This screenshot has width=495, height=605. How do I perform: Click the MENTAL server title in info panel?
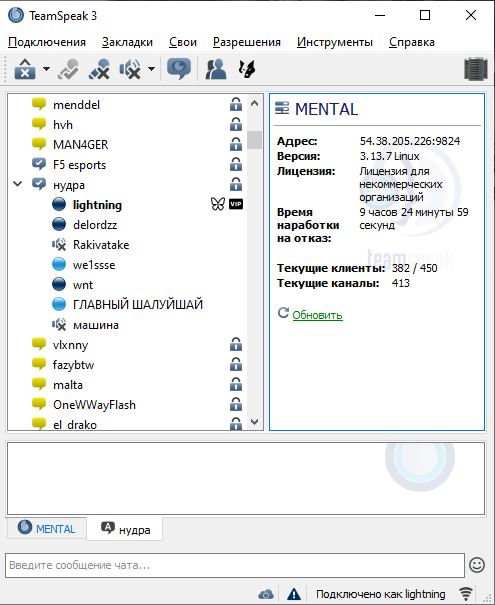326,109
